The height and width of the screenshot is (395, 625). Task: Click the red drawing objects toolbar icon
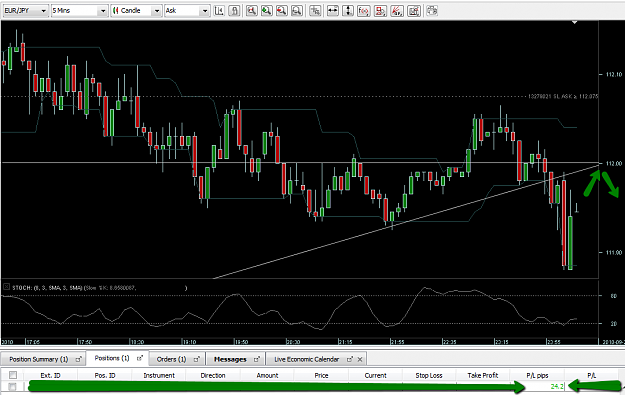coord(380,11)
